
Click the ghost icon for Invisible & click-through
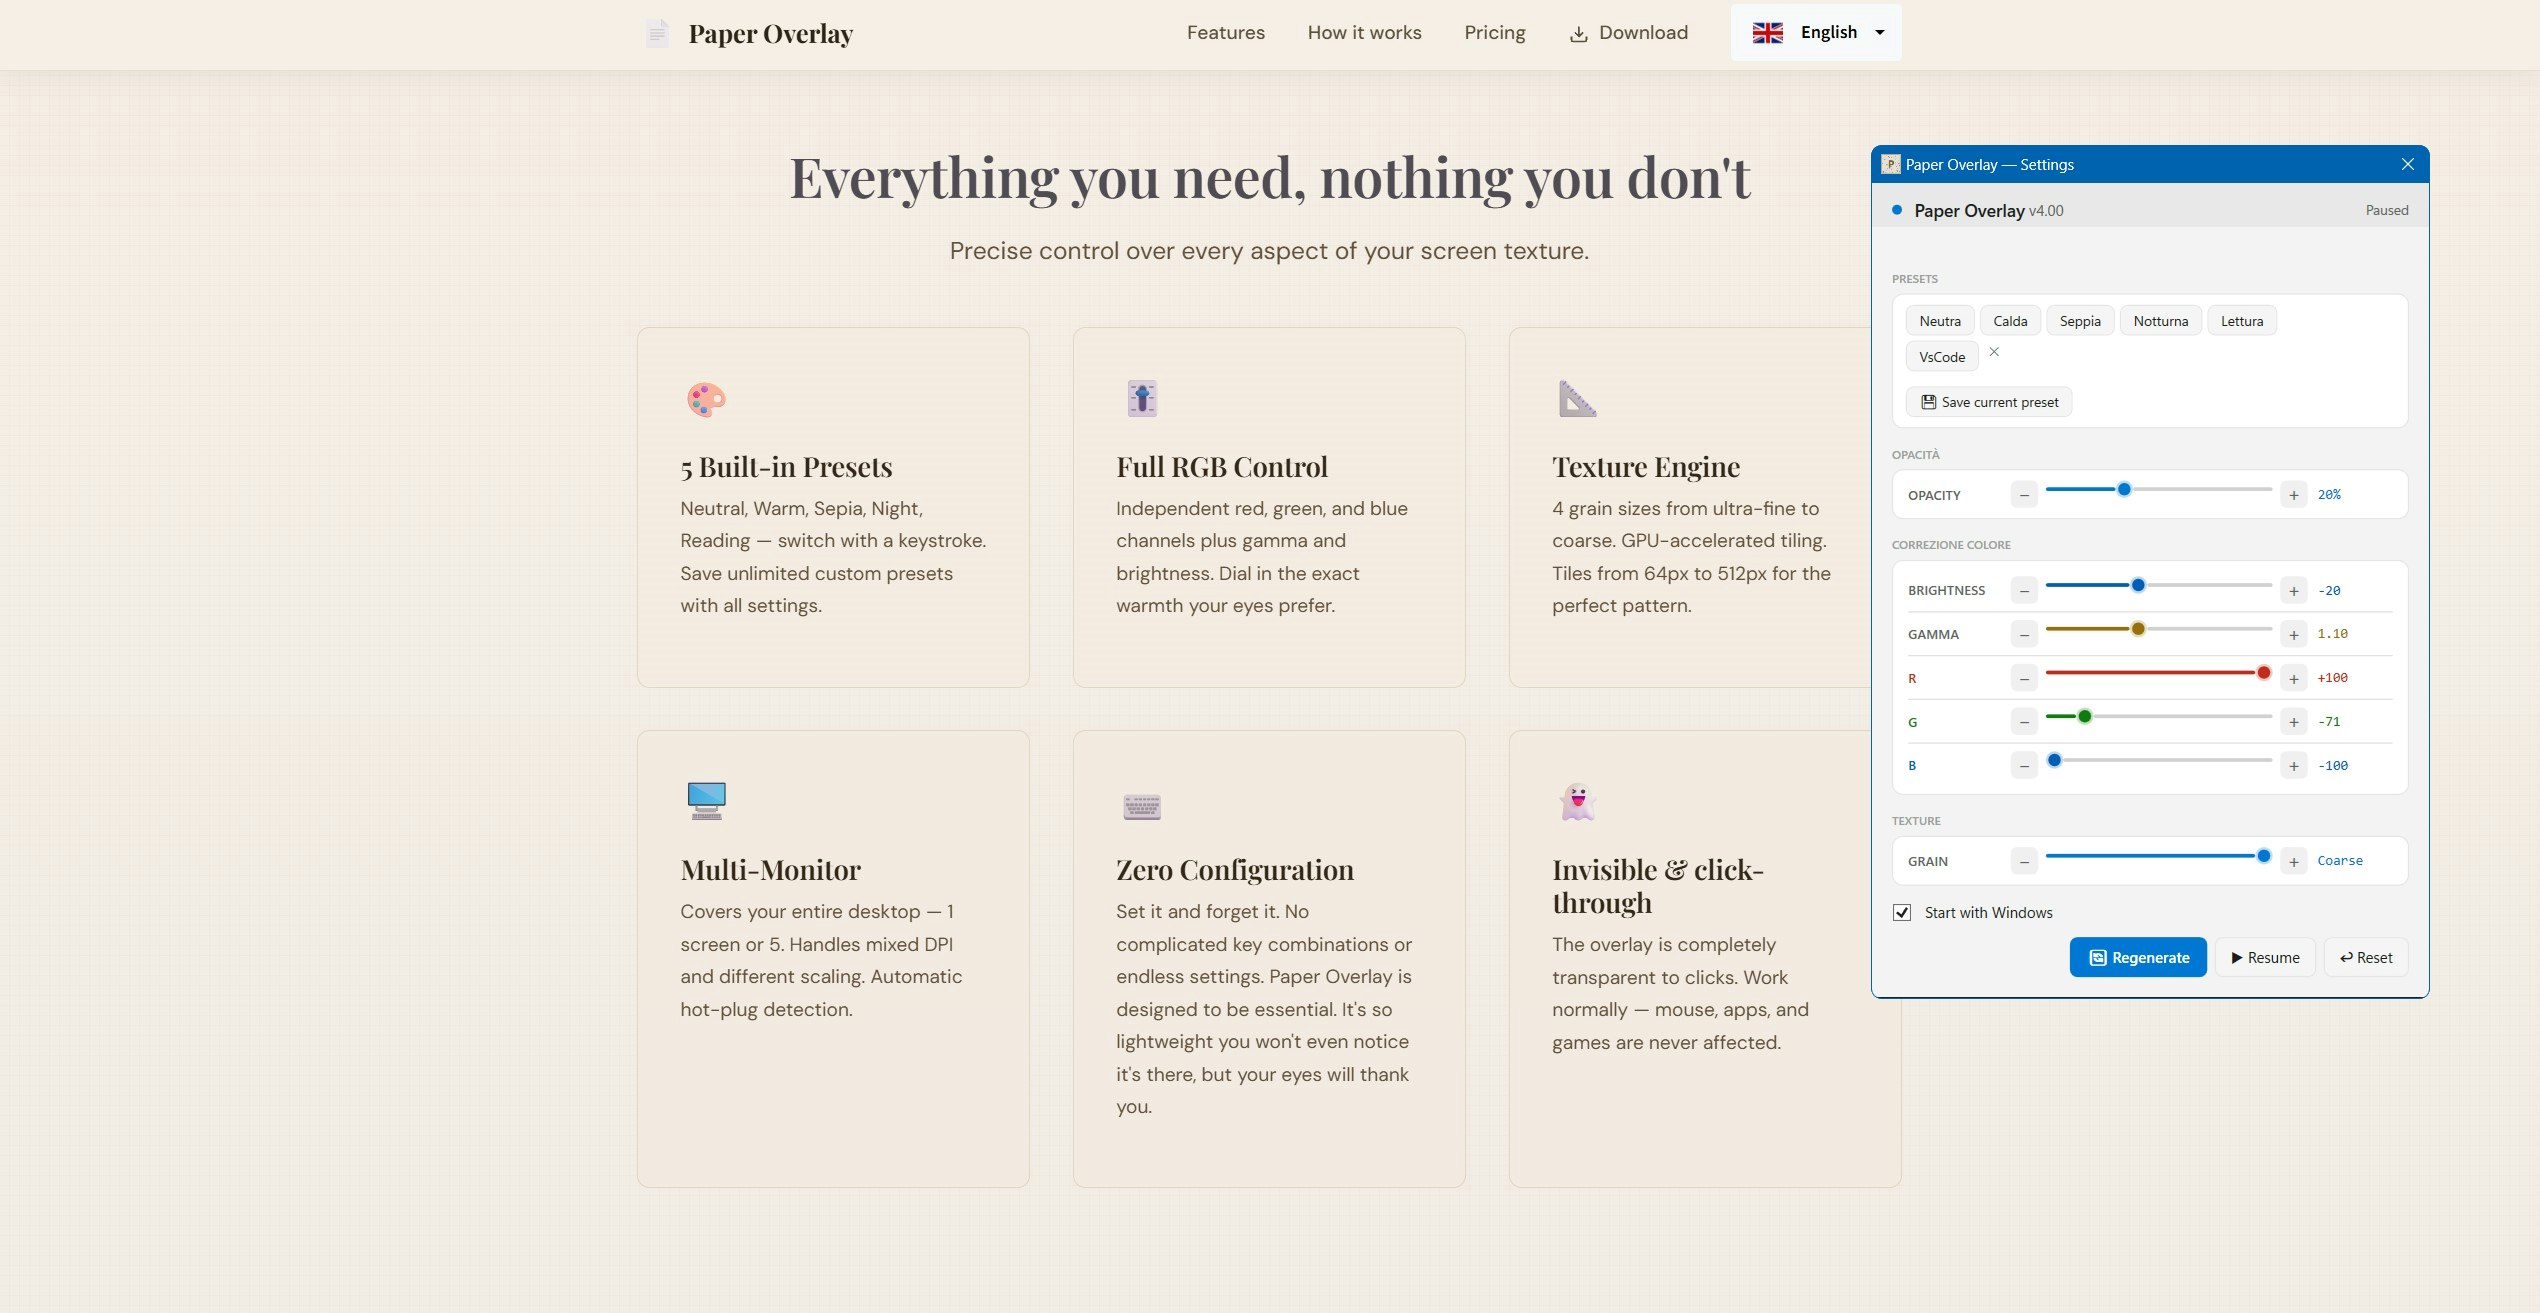coord(1577,801)
